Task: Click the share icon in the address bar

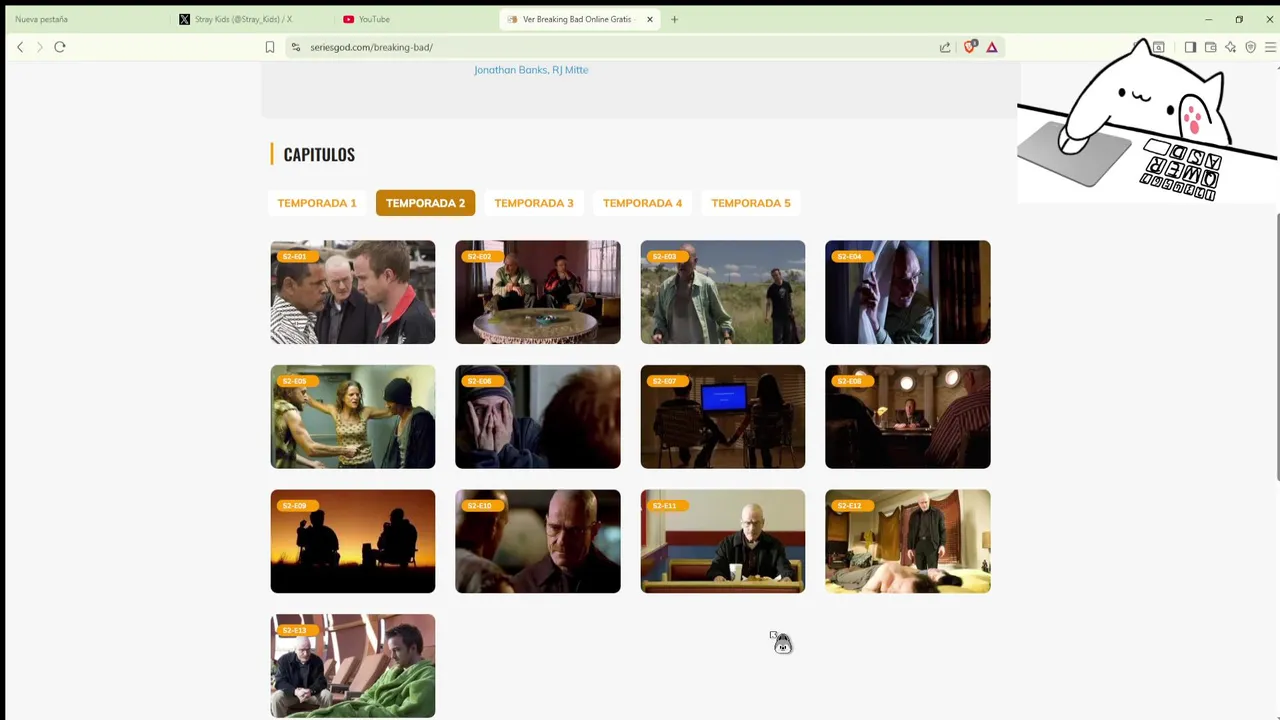Action: point(945,47)
